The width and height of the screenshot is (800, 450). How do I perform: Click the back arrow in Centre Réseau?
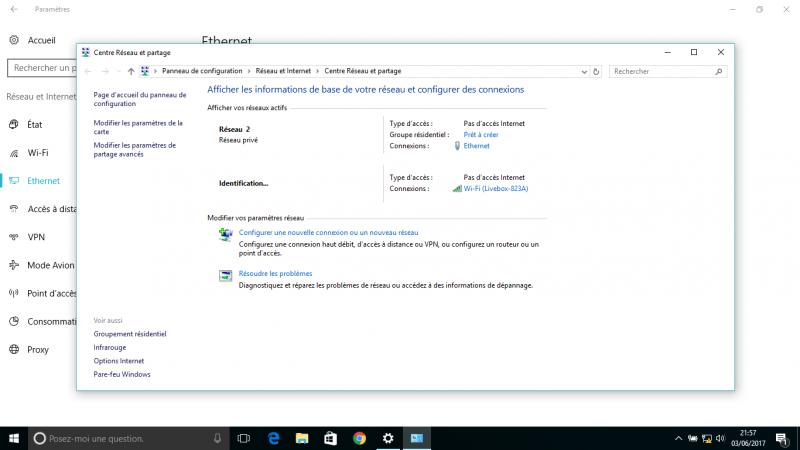[x=88, y=71]
